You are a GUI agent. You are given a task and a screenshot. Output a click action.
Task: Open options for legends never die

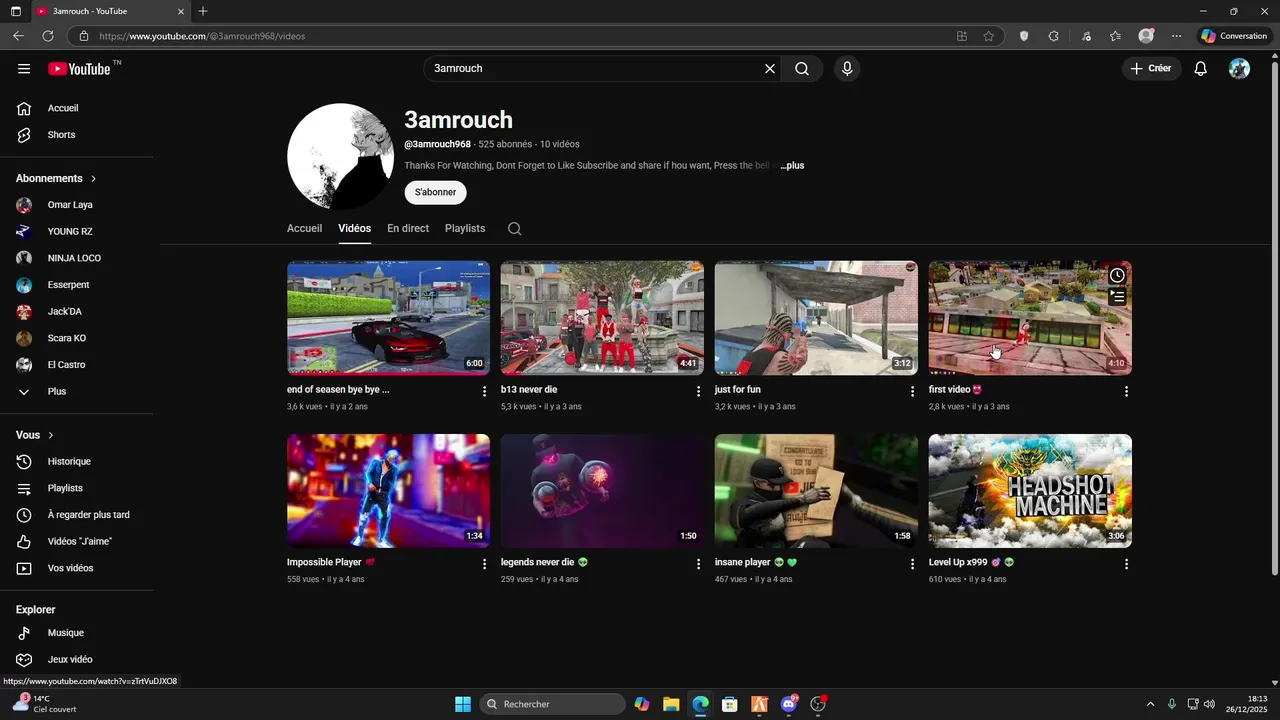(699, 564)
